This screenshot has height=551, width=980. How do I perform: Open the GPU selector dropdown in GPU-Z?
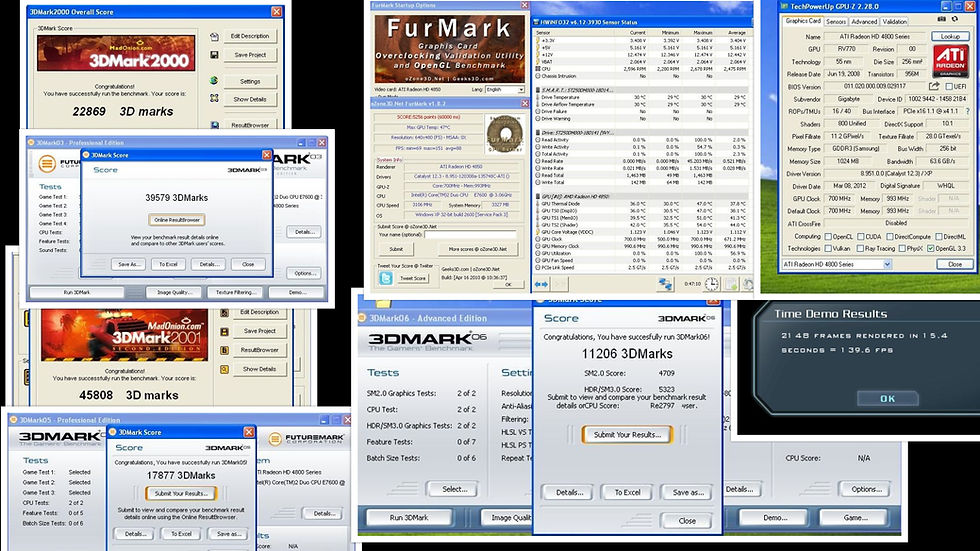(x=837, y=264)
